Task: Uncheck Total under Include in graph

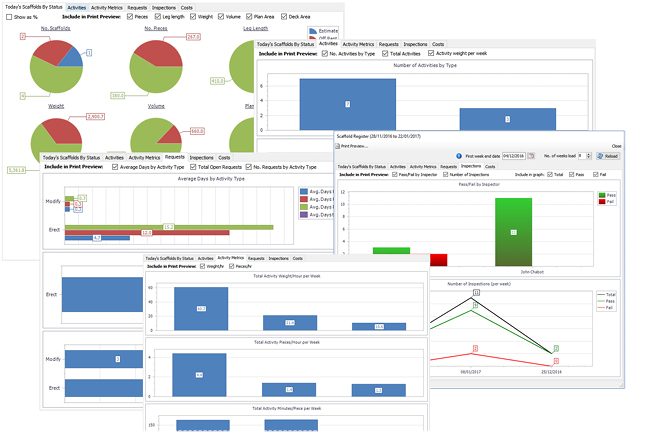Action: tap(550, 175)
